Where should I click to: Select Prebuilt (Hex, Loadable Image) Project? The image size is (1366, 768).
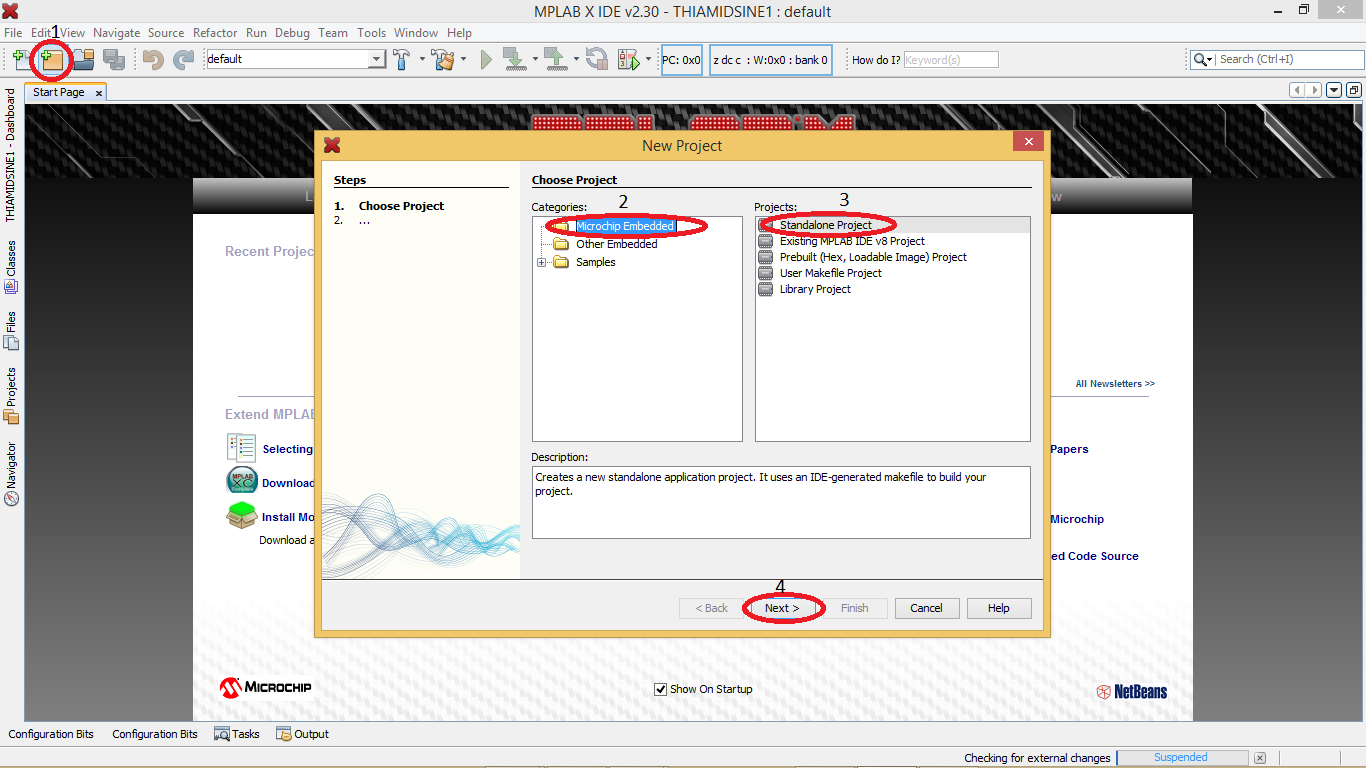tap(873, 257)
